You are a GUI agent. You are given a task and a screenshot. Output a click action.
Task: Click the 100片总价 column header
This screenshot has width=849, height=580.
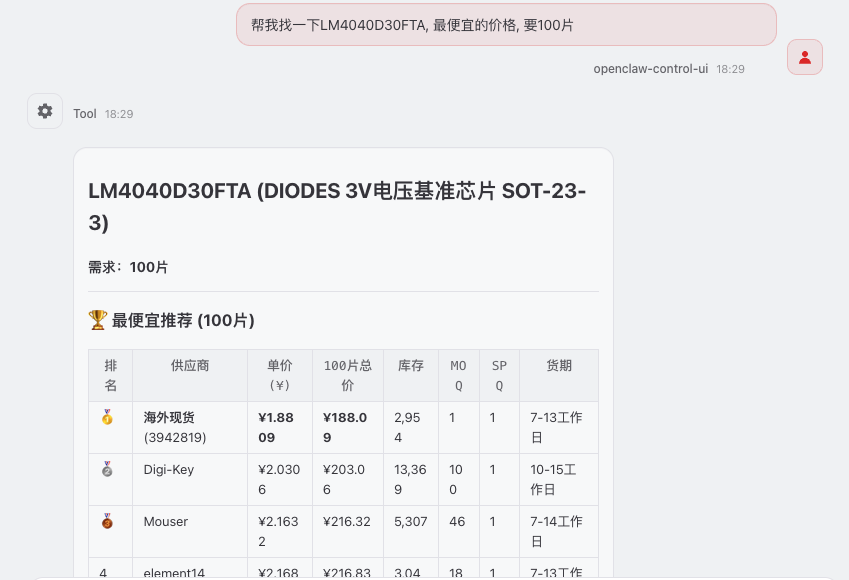[x=347, y=375]
